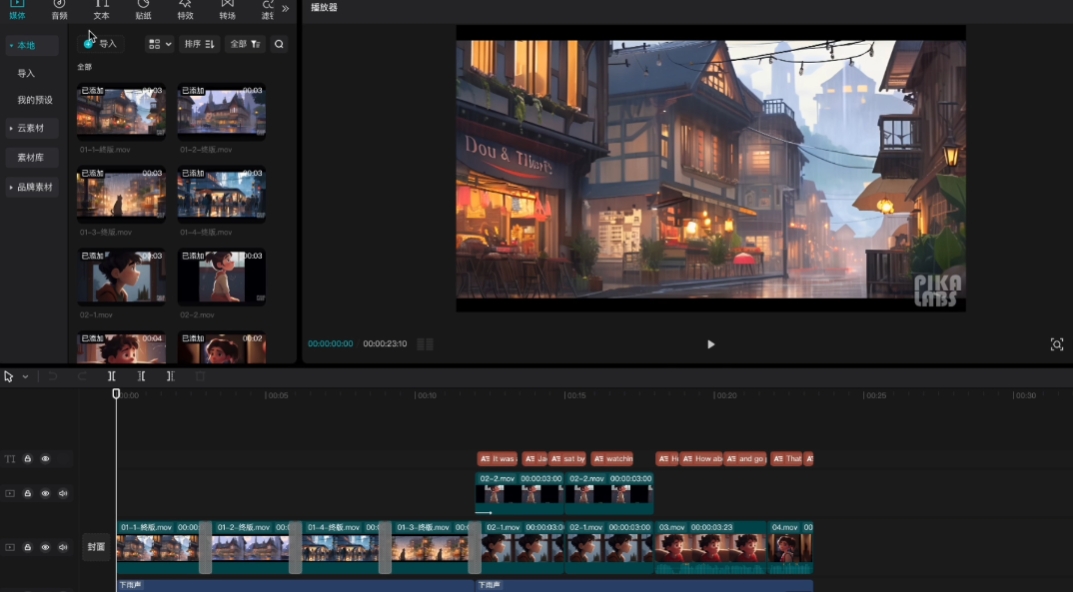This screenshot has height=592, width=1073.
Task: Select 我的预设 my presets
Action: click(x=35, y=100)
